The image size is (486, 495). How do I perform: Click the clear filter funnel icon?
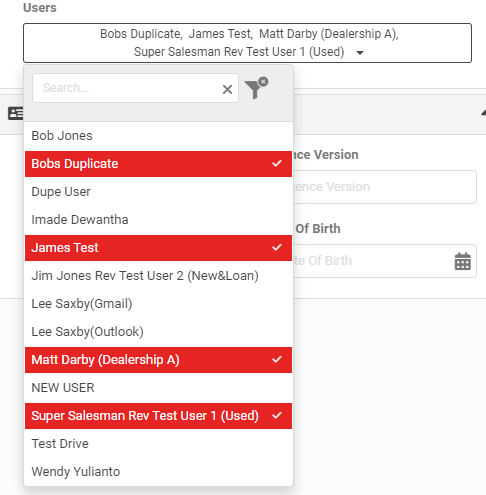(256, 88)
